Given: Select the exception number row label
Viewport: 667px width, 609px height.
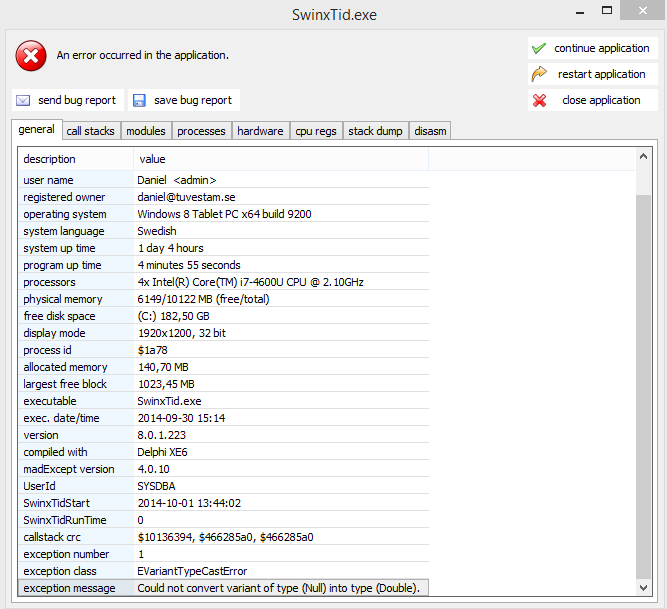Looking at the screenshot, I should [x=66, y=554].
